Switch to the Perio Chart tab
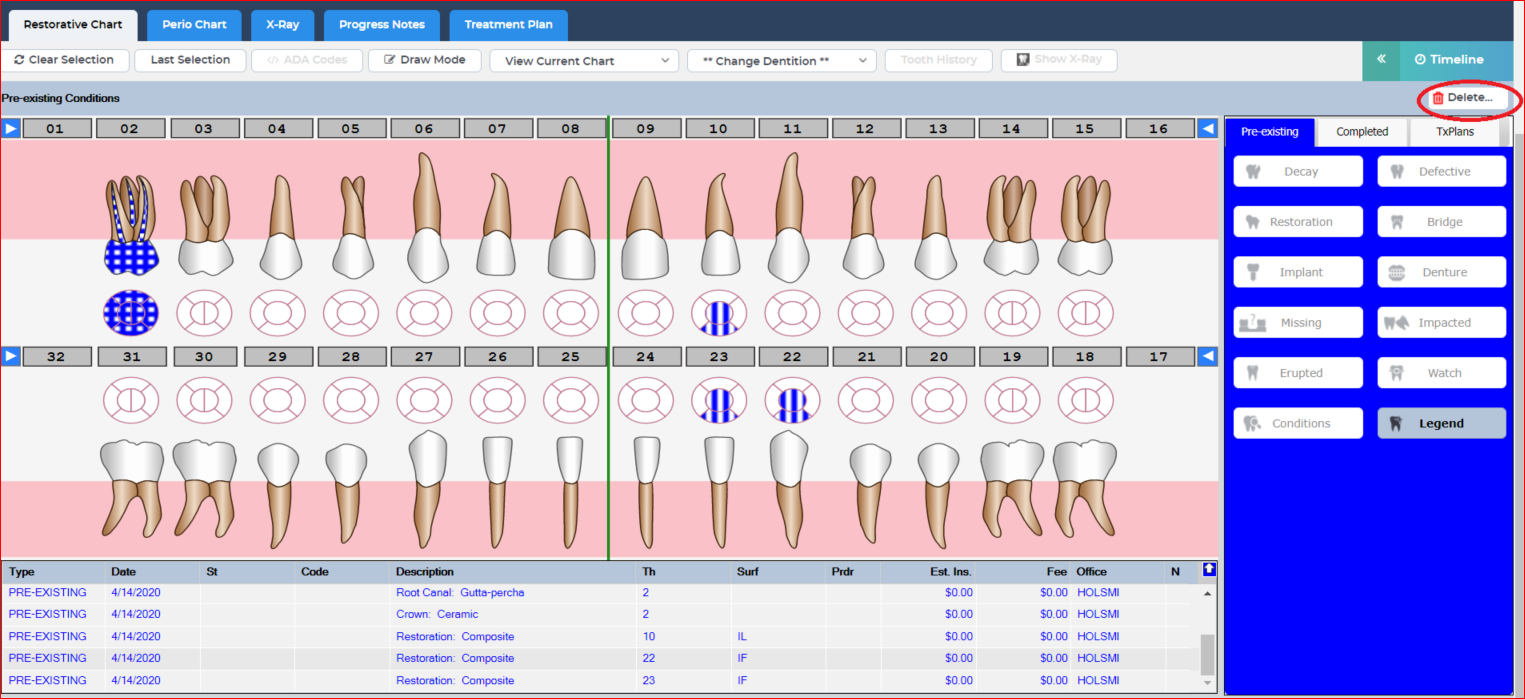Image resolution: width=1525 pixels, height=699 pixels. (x=194, y=24)
